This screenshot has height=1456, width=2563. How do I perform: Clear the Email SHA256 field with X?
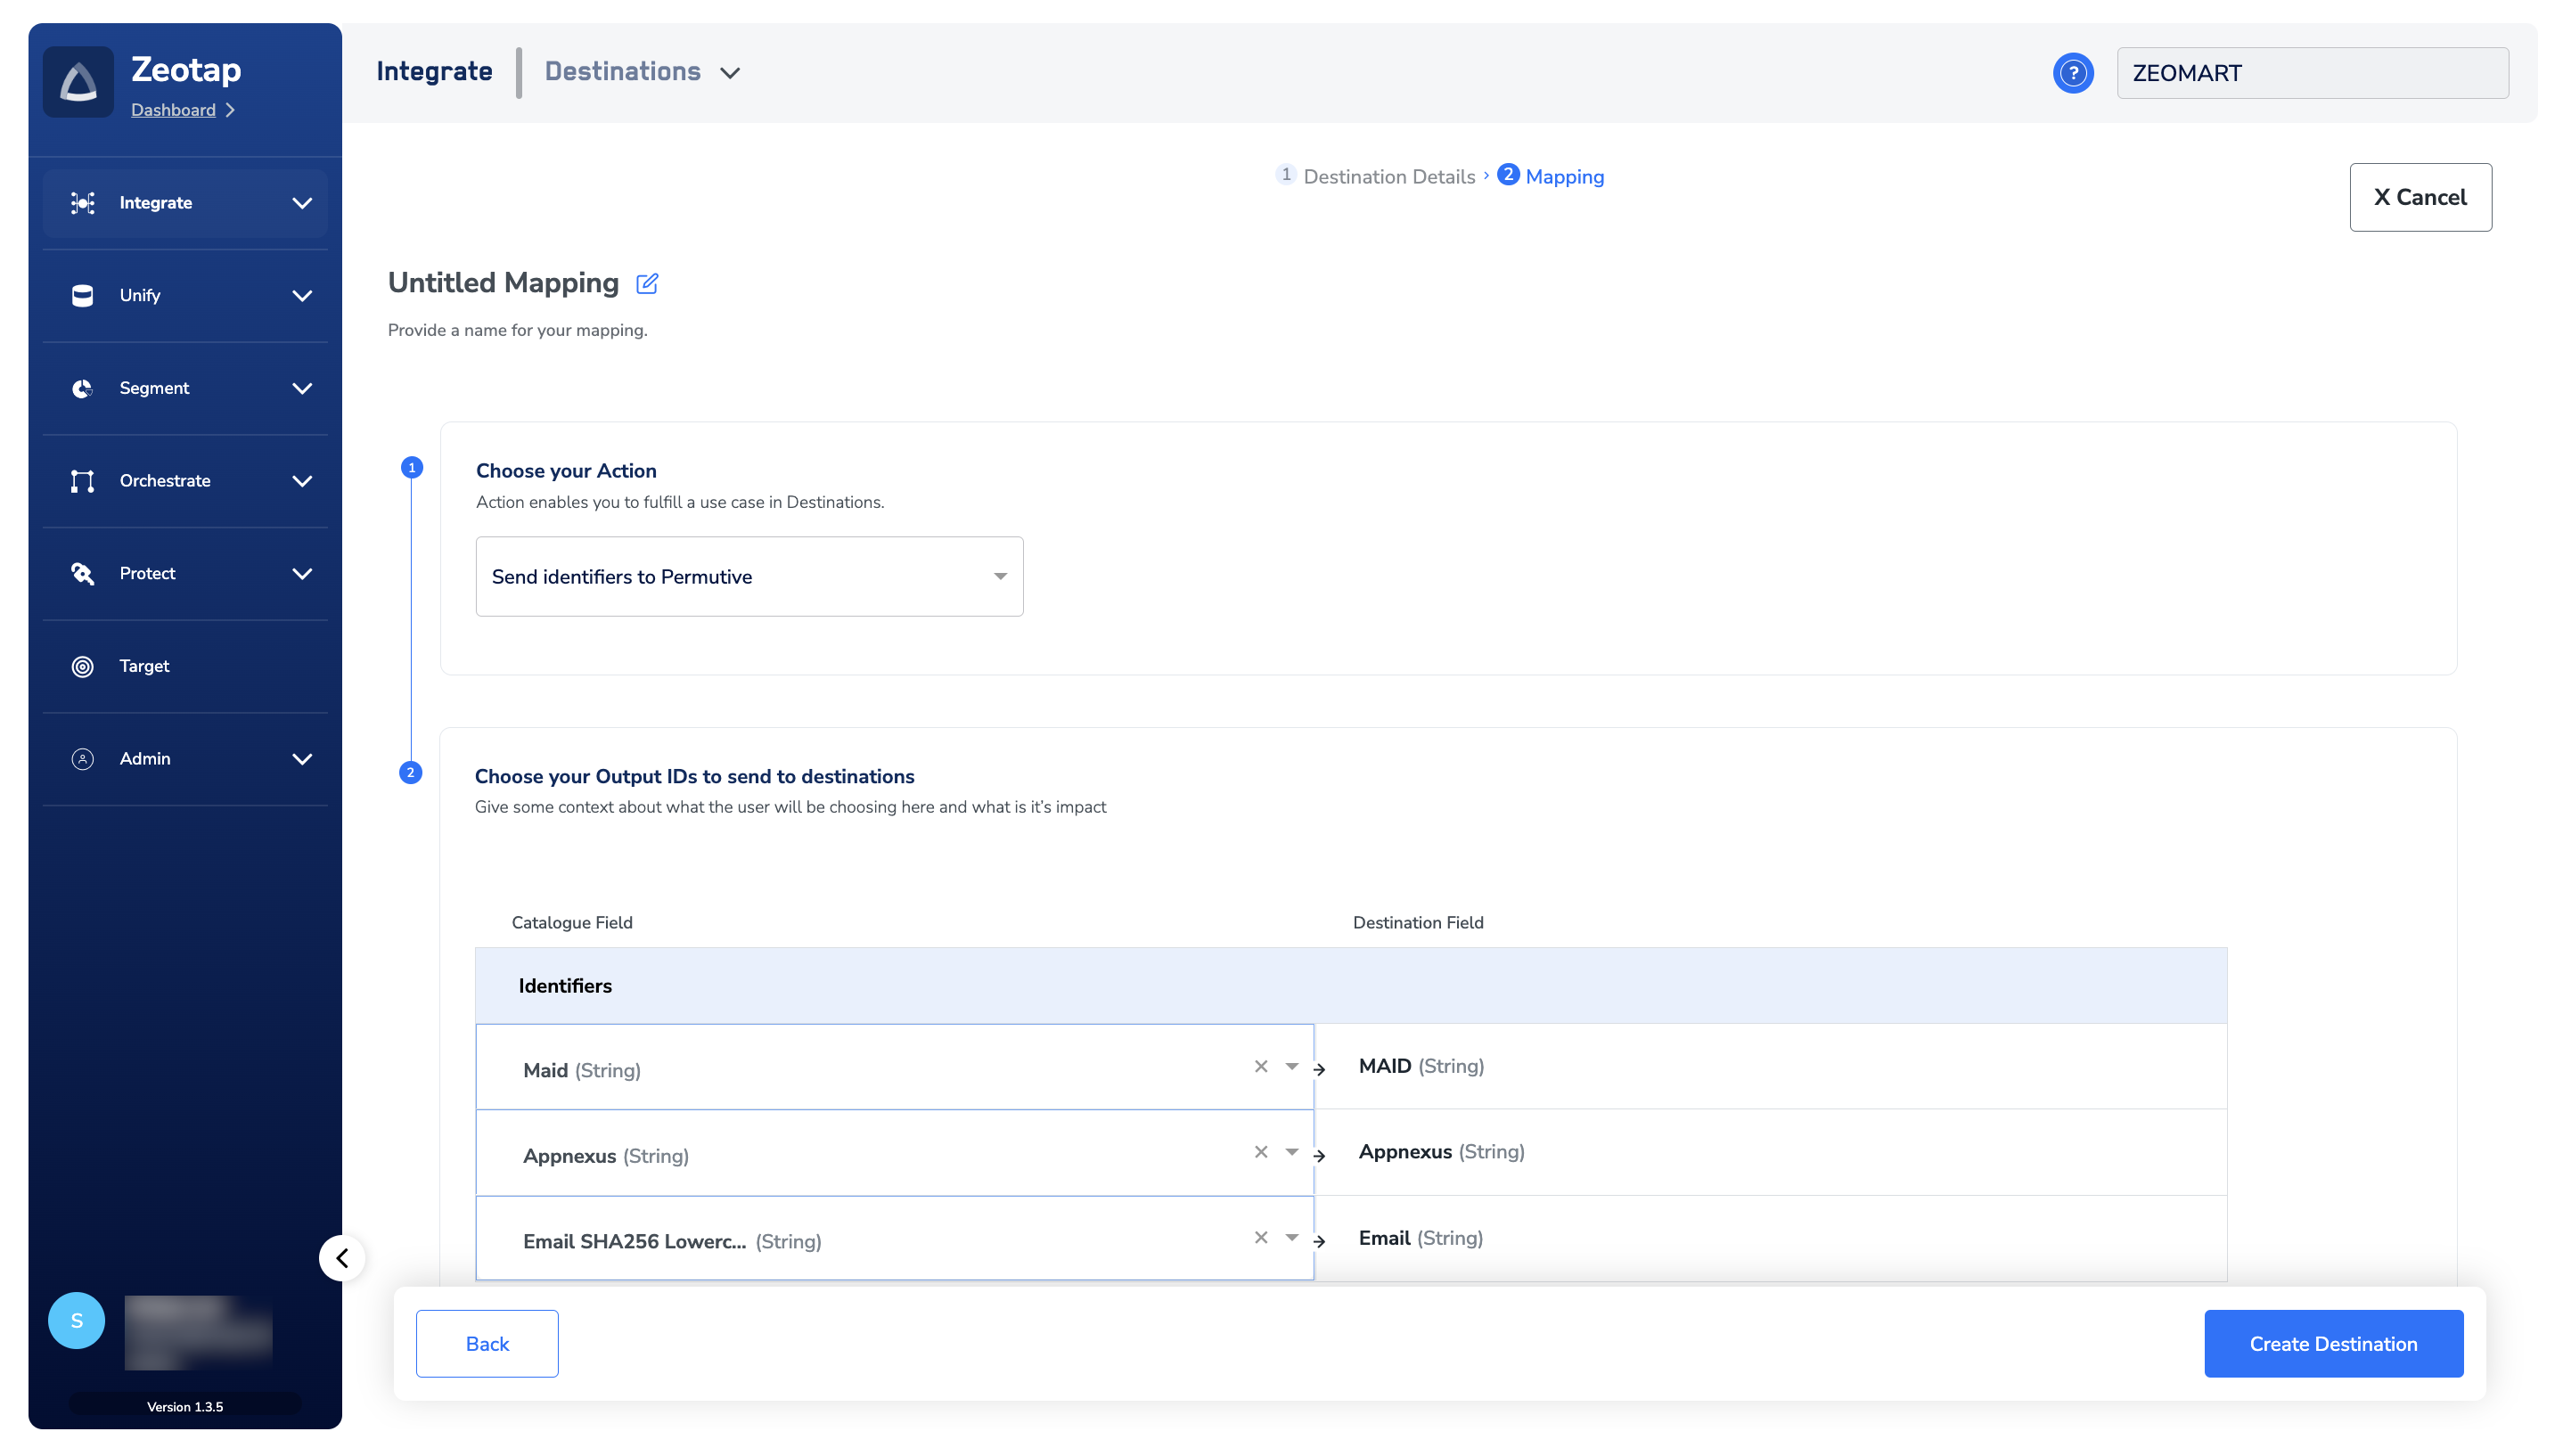click(1261, 1238)
